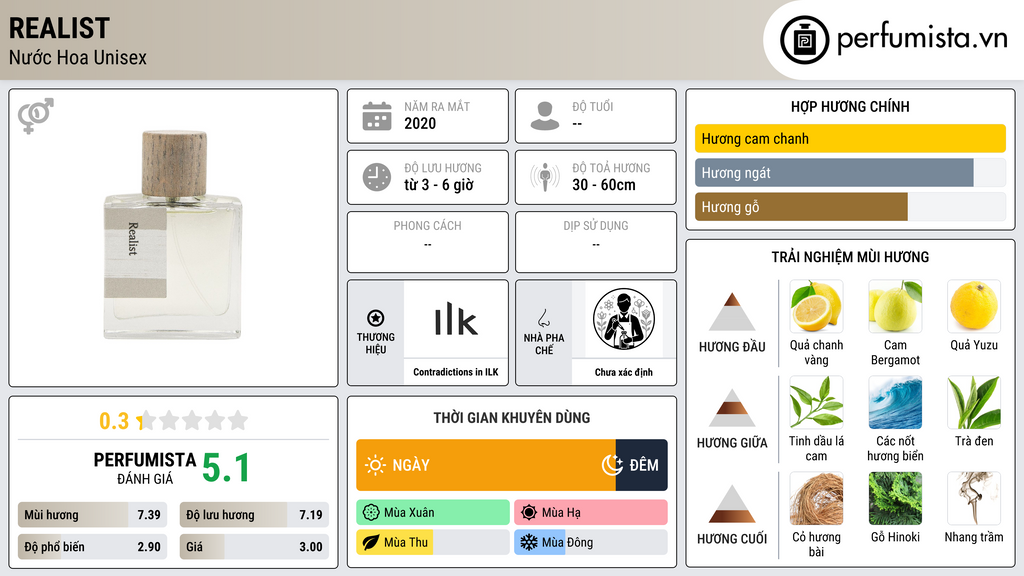
Task: Click the moon icon beside Đêm
Action: tap(612, 465)
